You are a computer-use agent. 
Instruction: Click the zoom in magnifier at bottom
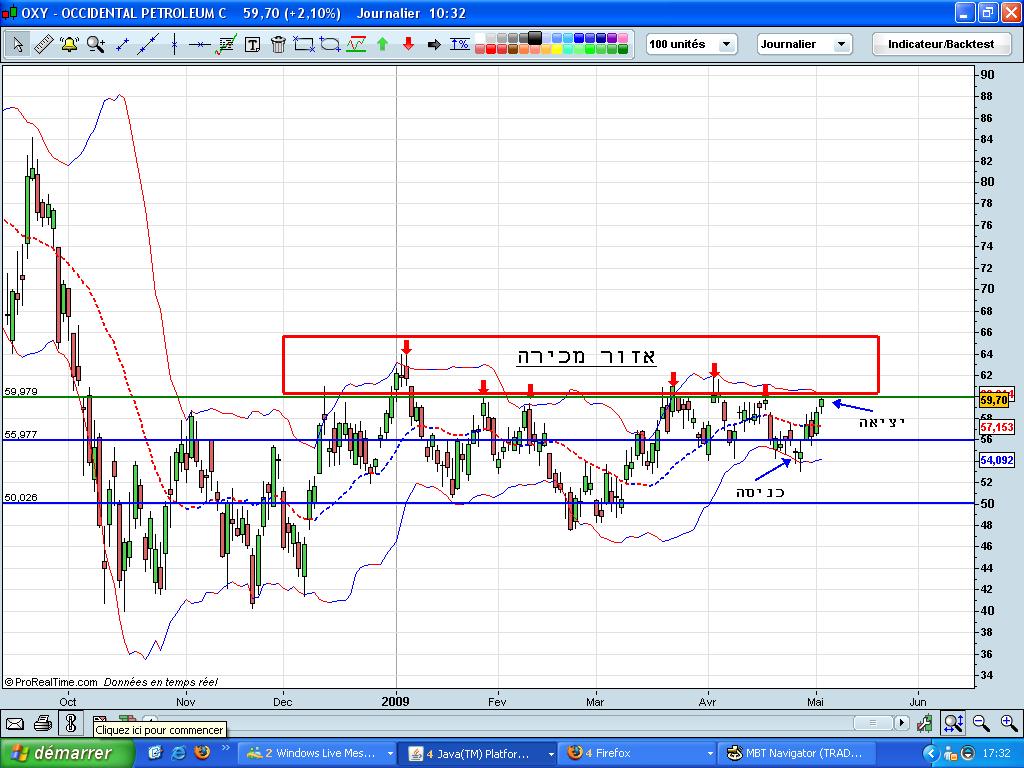1008,724
